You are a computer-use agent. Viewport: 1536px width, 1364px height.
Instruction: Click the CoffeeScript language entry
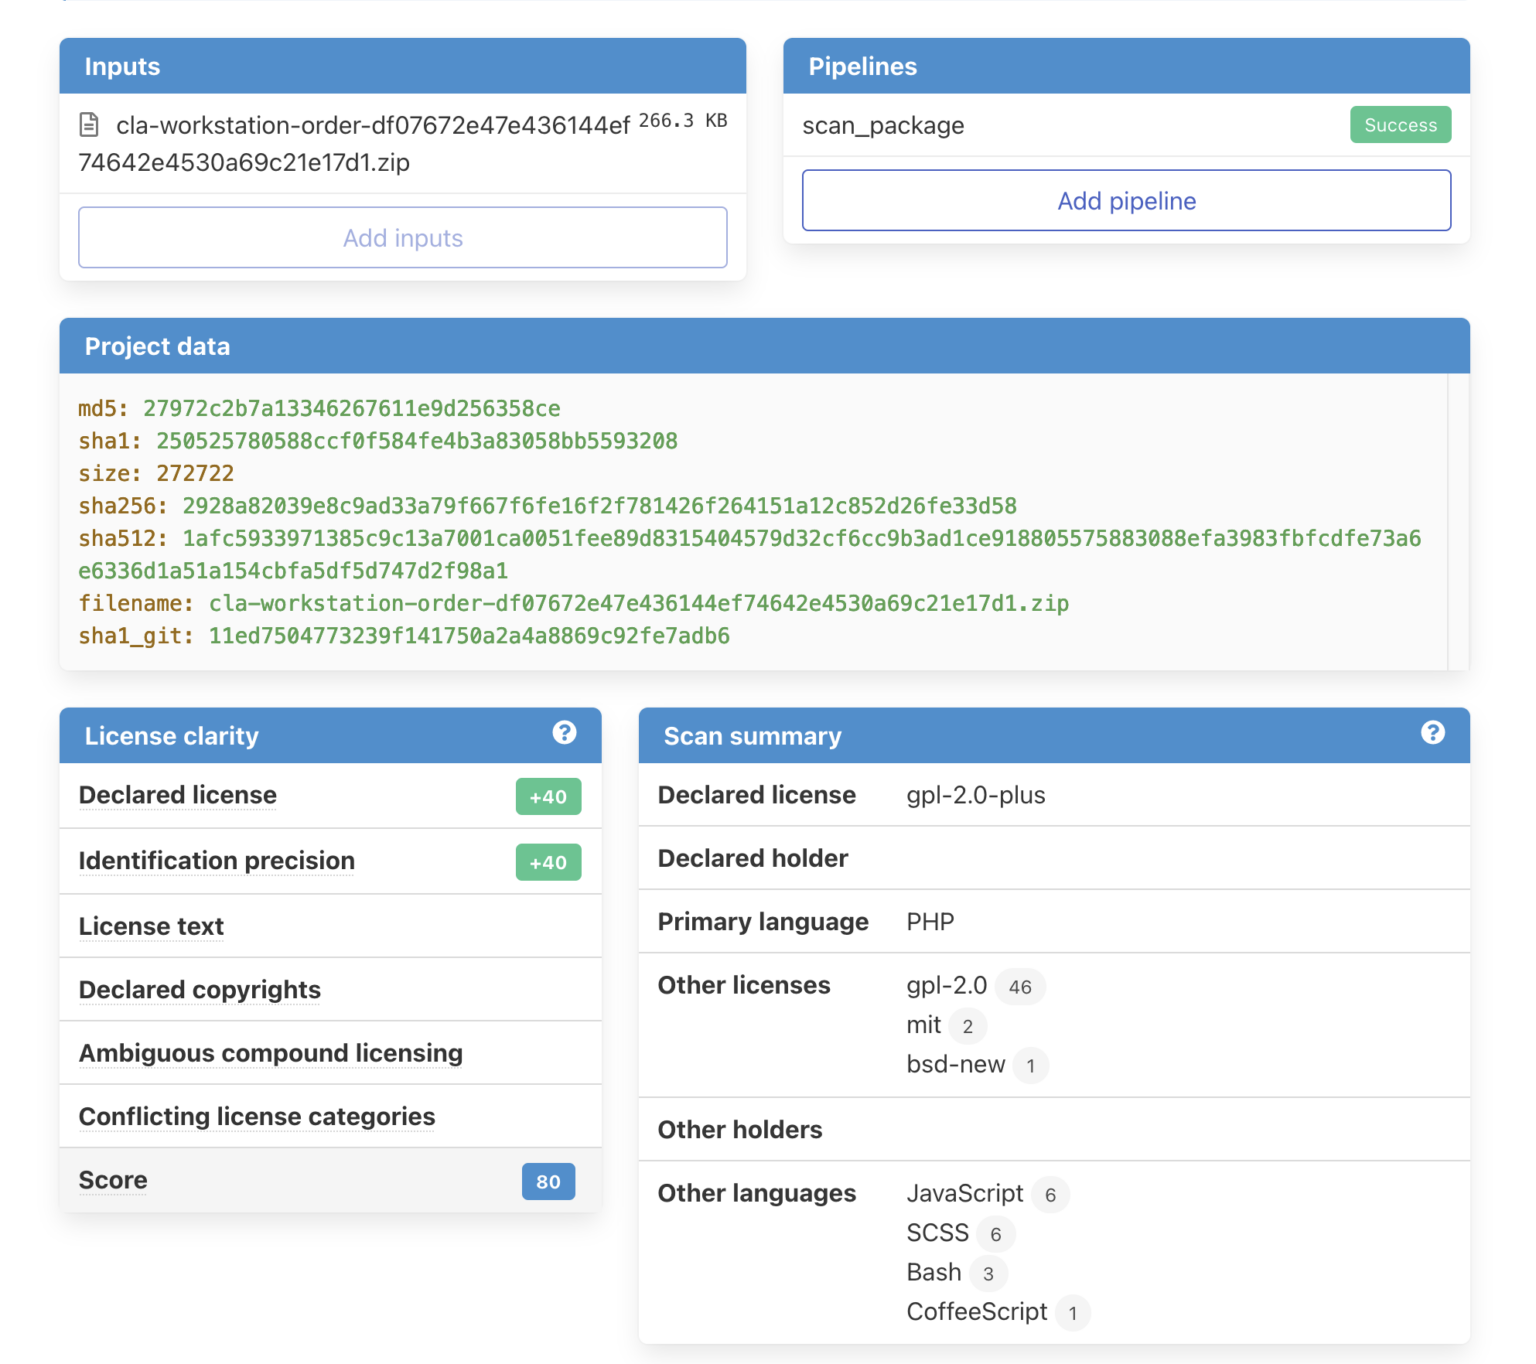[976, 1312]
